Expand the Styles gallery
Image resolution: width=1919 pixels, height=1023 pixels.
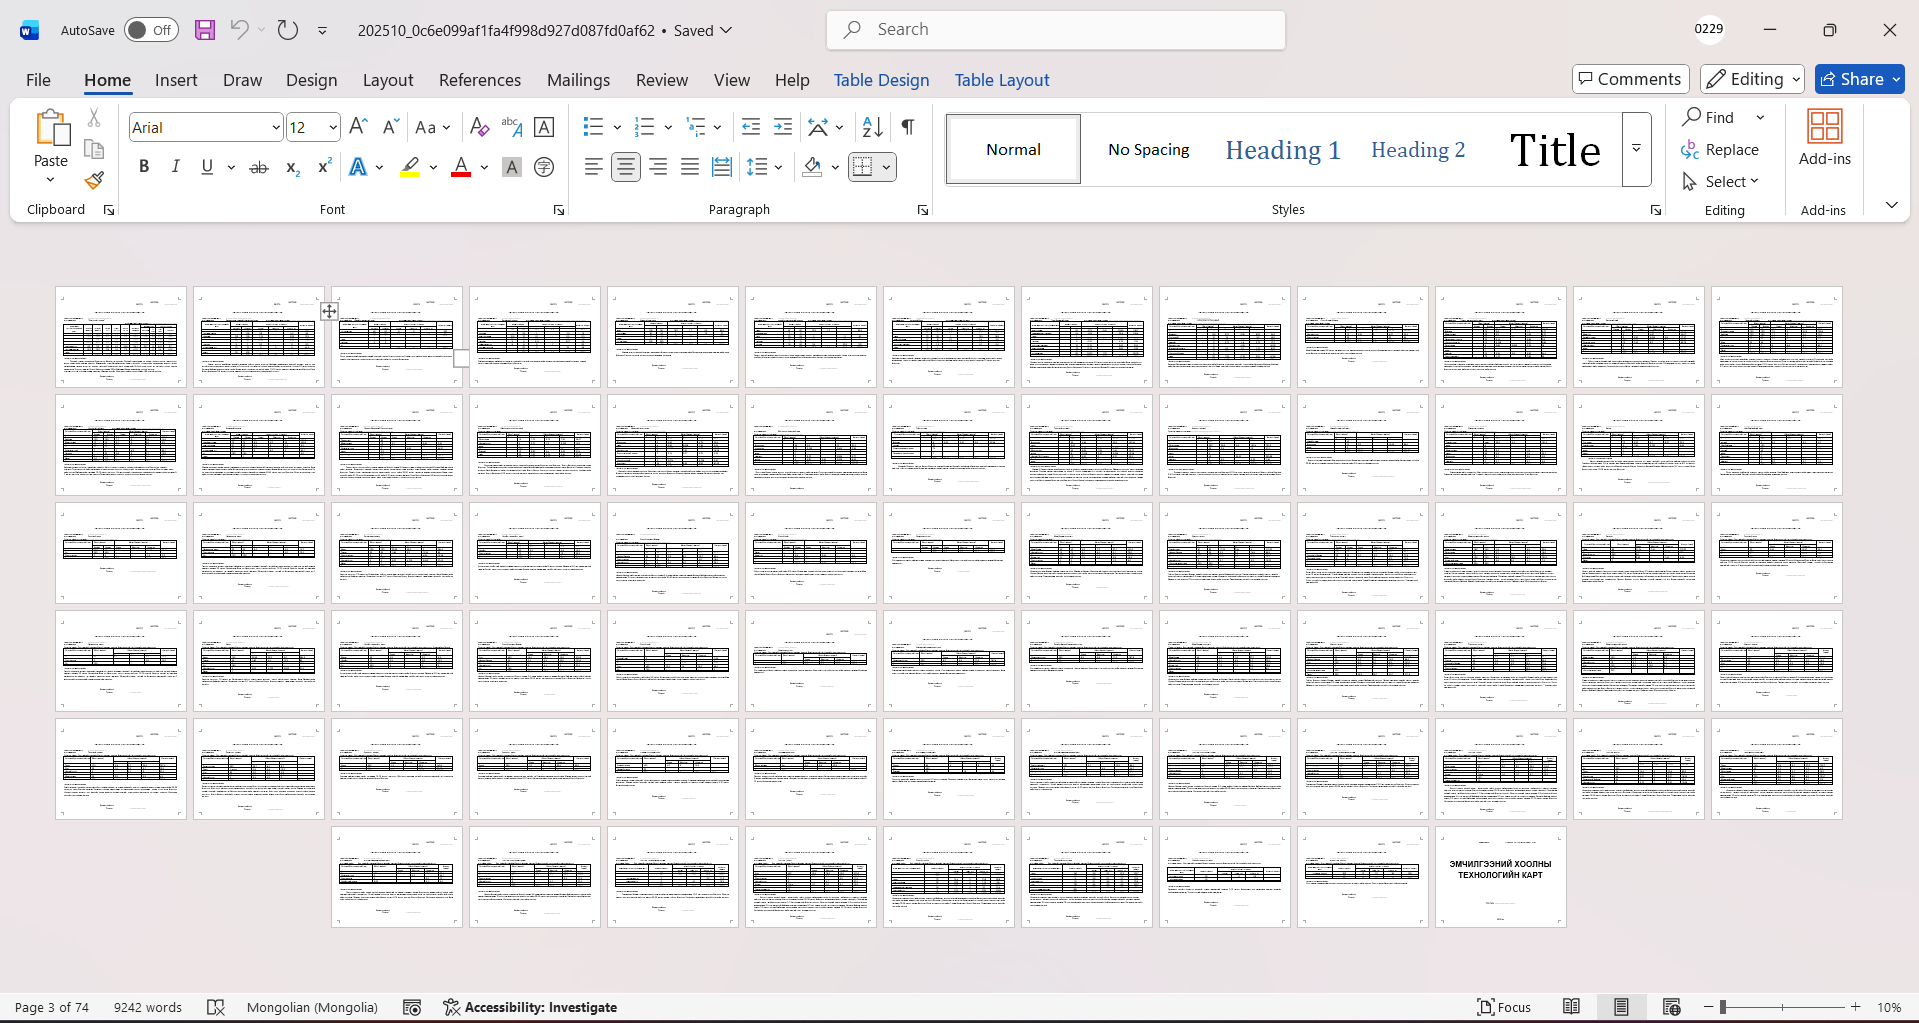point(1636,149)
